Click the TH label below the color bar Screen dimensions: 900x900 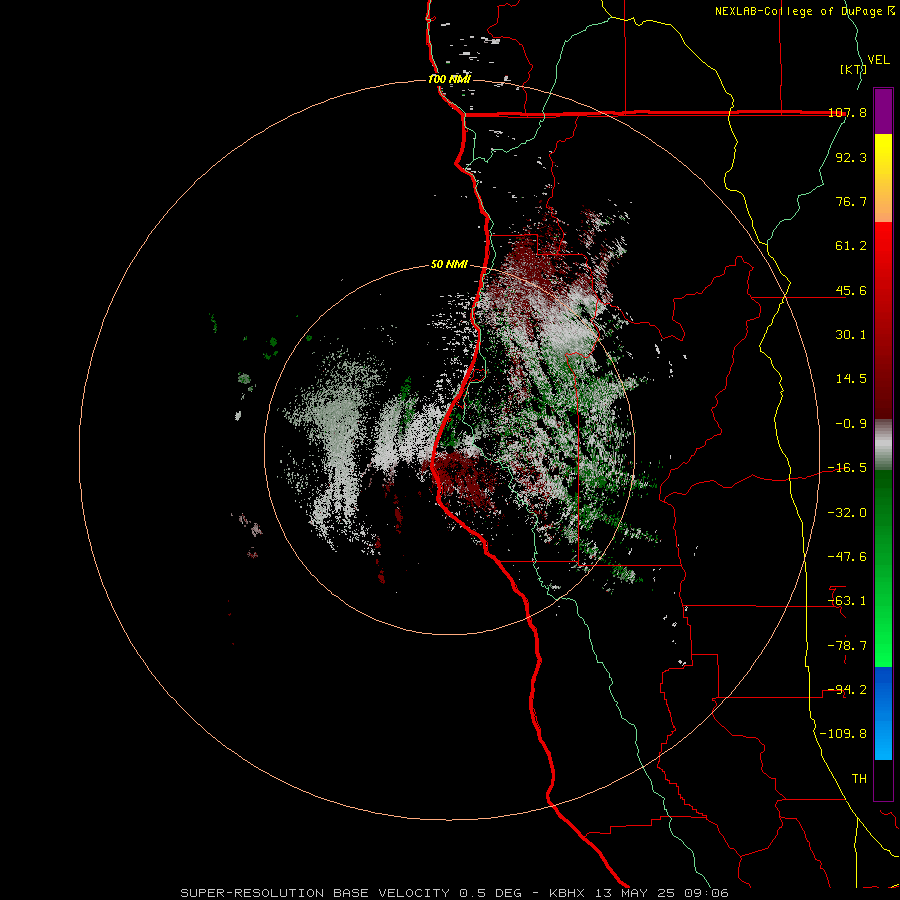pos(859,779)
